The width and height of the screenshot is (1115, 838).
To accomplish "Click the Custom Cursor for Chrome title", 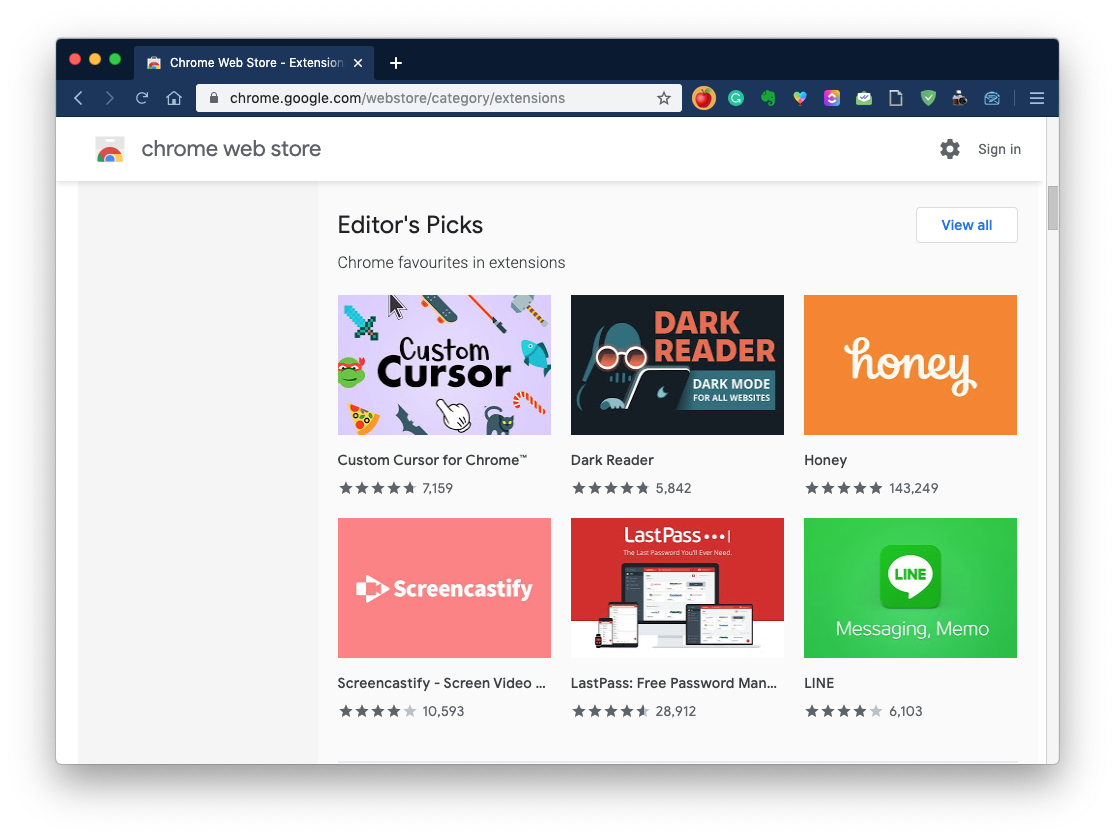I will coord(432,460).
